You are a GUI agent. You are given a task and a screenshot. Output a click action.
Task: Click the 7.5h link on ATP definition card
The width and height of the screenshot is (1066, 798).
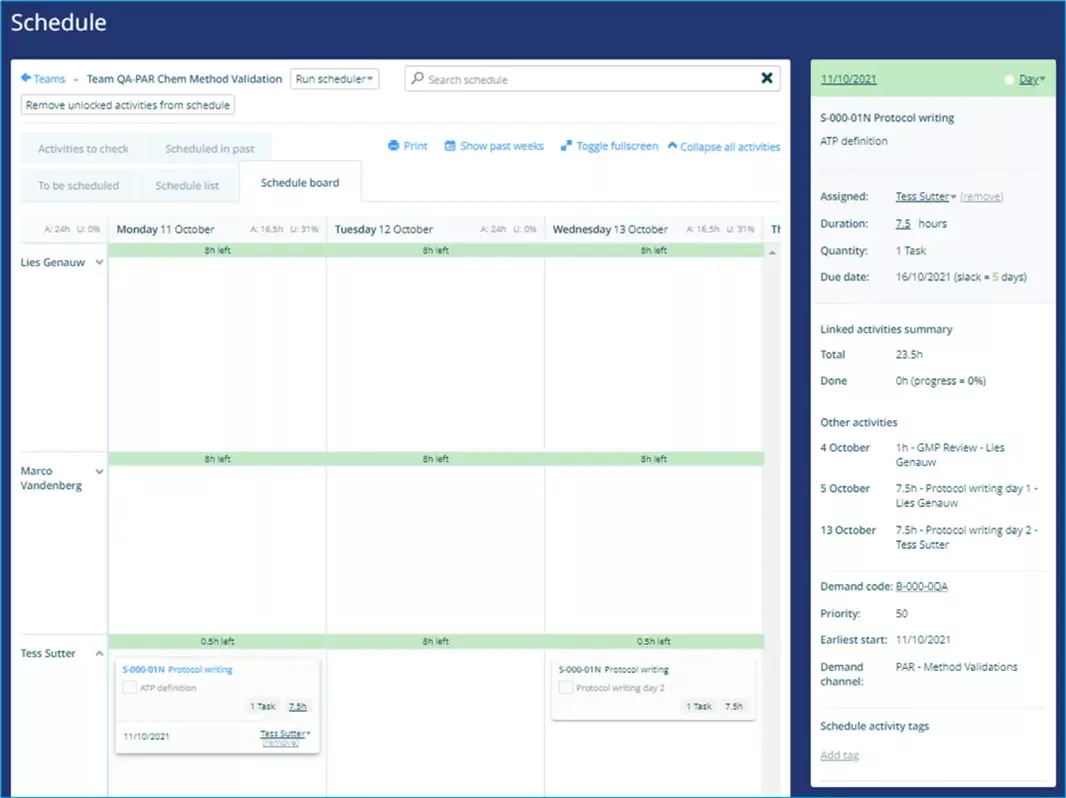click(298, 706)
